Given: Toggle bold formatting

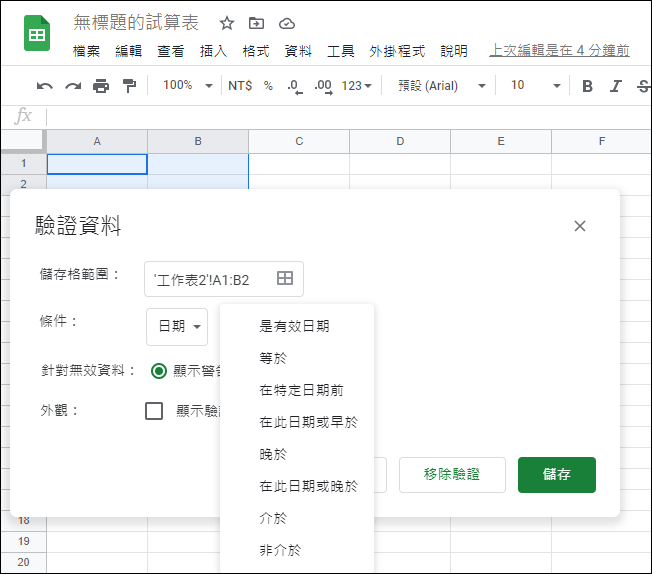Looking at the screenshot, I should [x=587, y=86].
